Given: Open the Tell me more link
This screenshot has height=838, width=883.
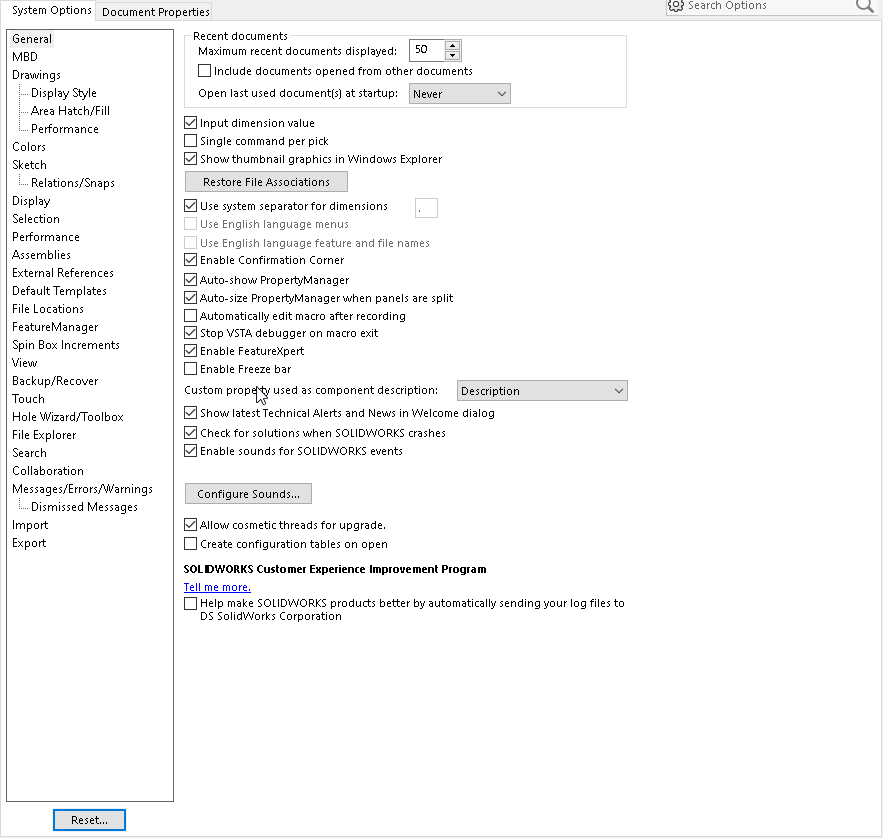Looking at the screenshot, I should (217, 587).
